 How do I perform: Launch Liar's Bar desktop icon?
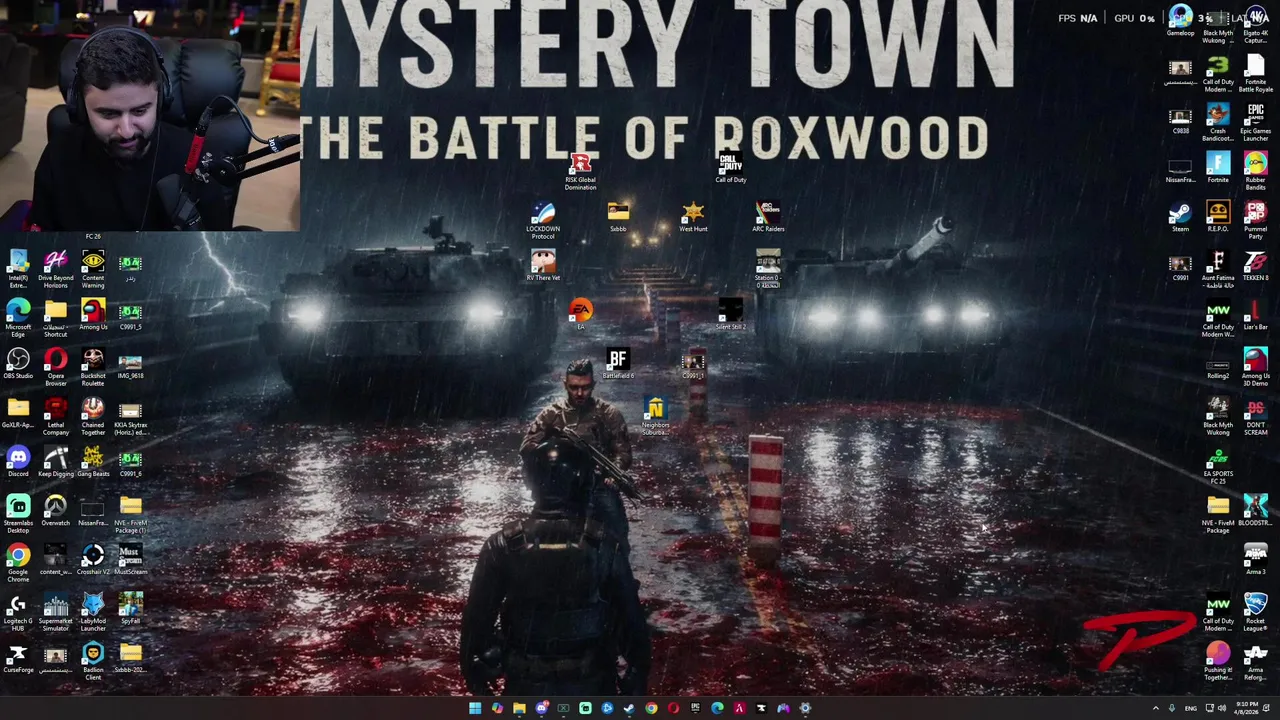[1256, 315]
